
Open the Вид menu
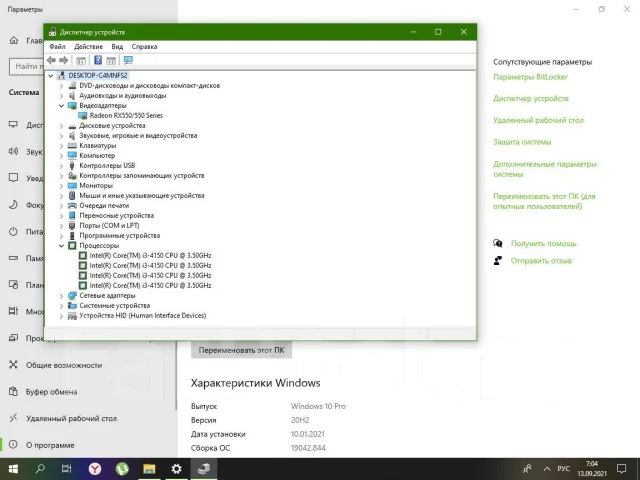pos(117,47)
